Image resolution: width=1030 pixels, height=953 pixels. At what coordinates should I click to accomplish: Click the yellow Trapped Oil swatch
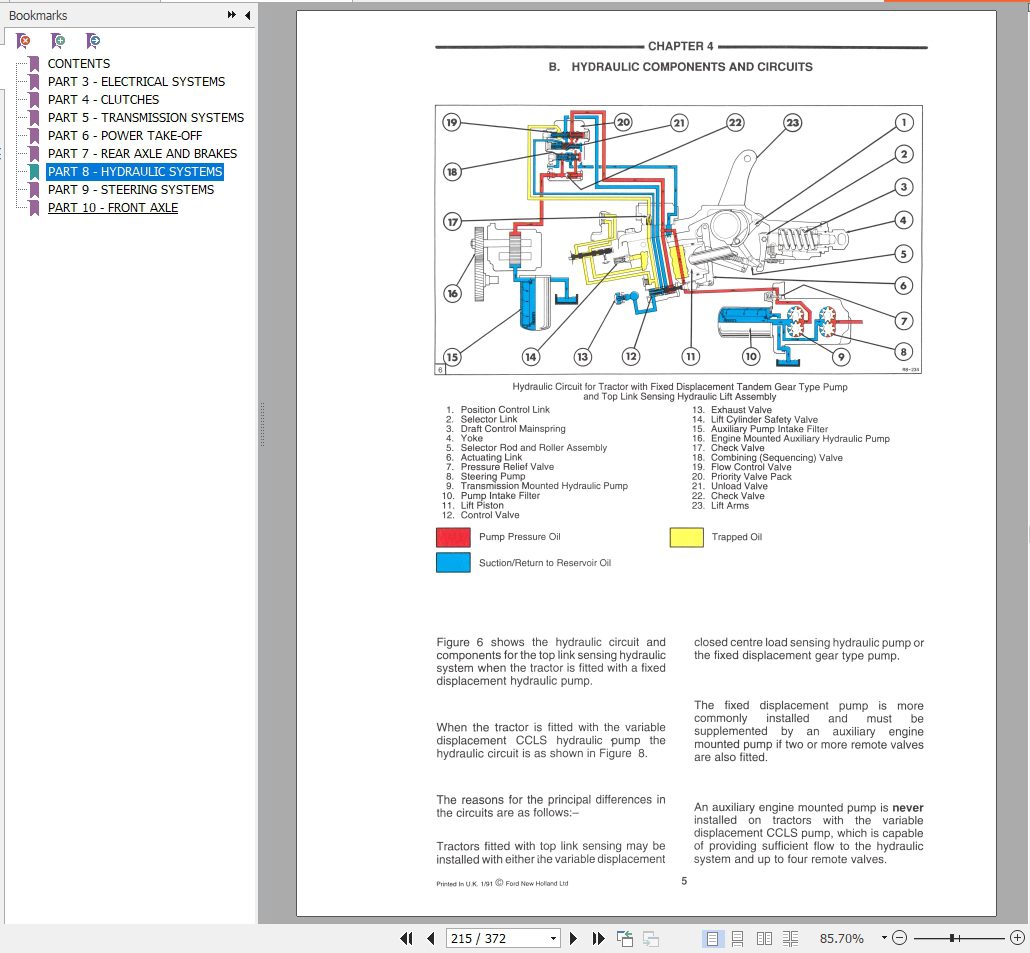click(686, 537)
